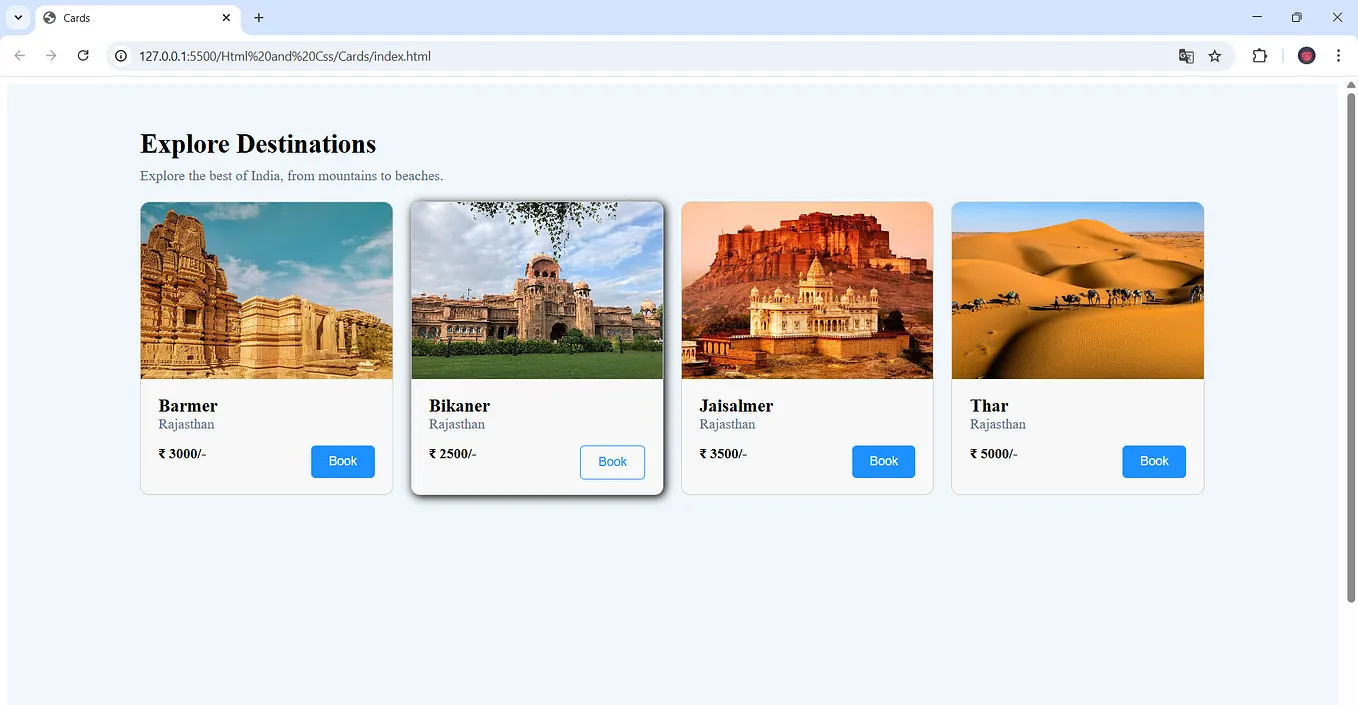Click the address bar URL field
This screenshot has width=1358, height=705.
coord(400,56)
